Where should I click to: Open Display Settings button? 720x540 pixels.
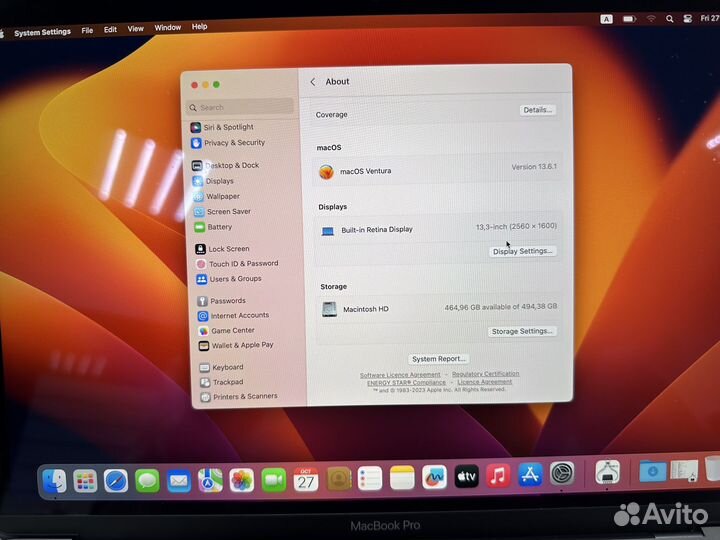coord(522,251)
